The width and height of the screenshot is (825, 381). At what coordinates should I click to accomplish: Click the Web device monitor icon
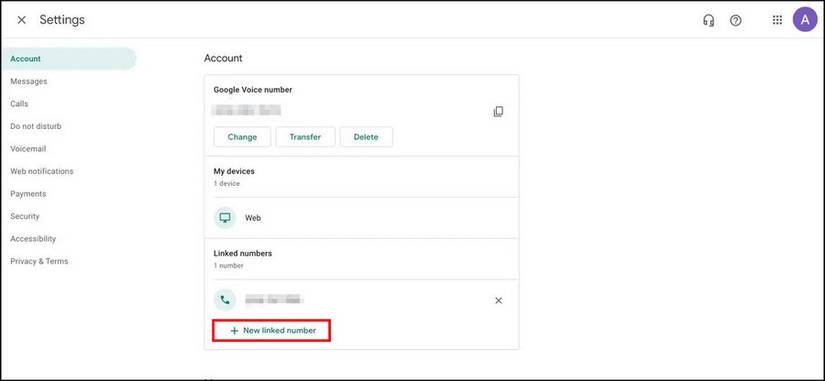tap(225, 217)
